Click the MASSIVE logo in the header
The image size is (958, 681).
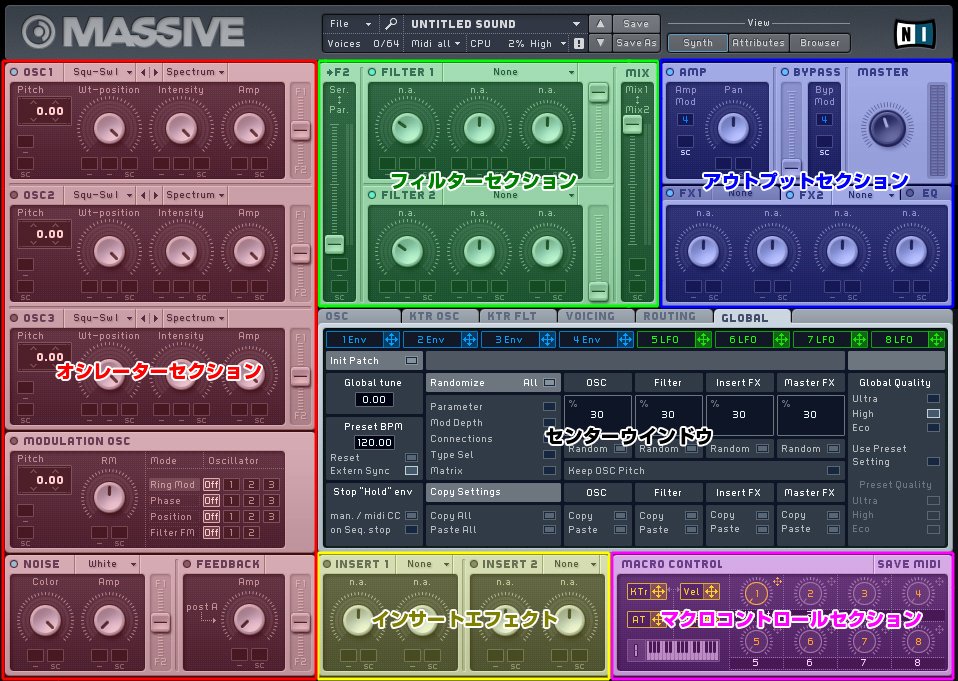[x=133, y=32]
